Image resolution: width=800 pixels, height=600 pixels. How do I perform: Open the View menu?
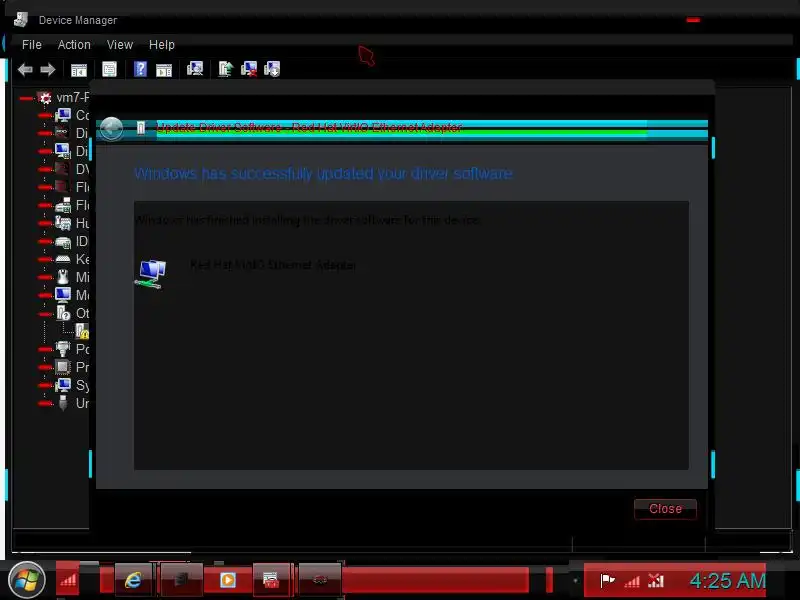120,45
